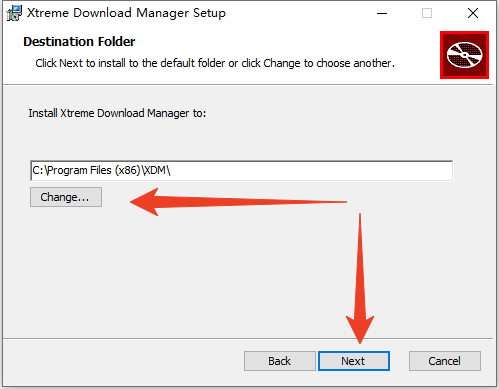Focus the install path input field
This screenshot has width=499, height=389.
click(x=241, y=171)
